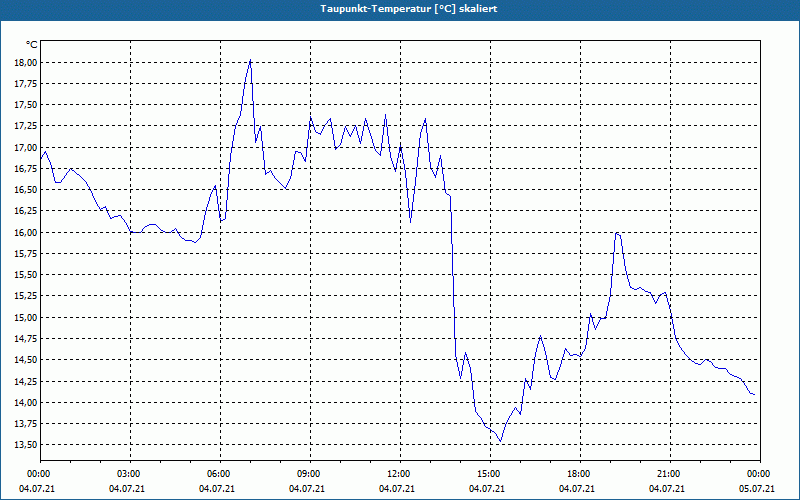Click the 13,50 y-axis value
This screenshot has height=500, width=800.
point(25,445)
